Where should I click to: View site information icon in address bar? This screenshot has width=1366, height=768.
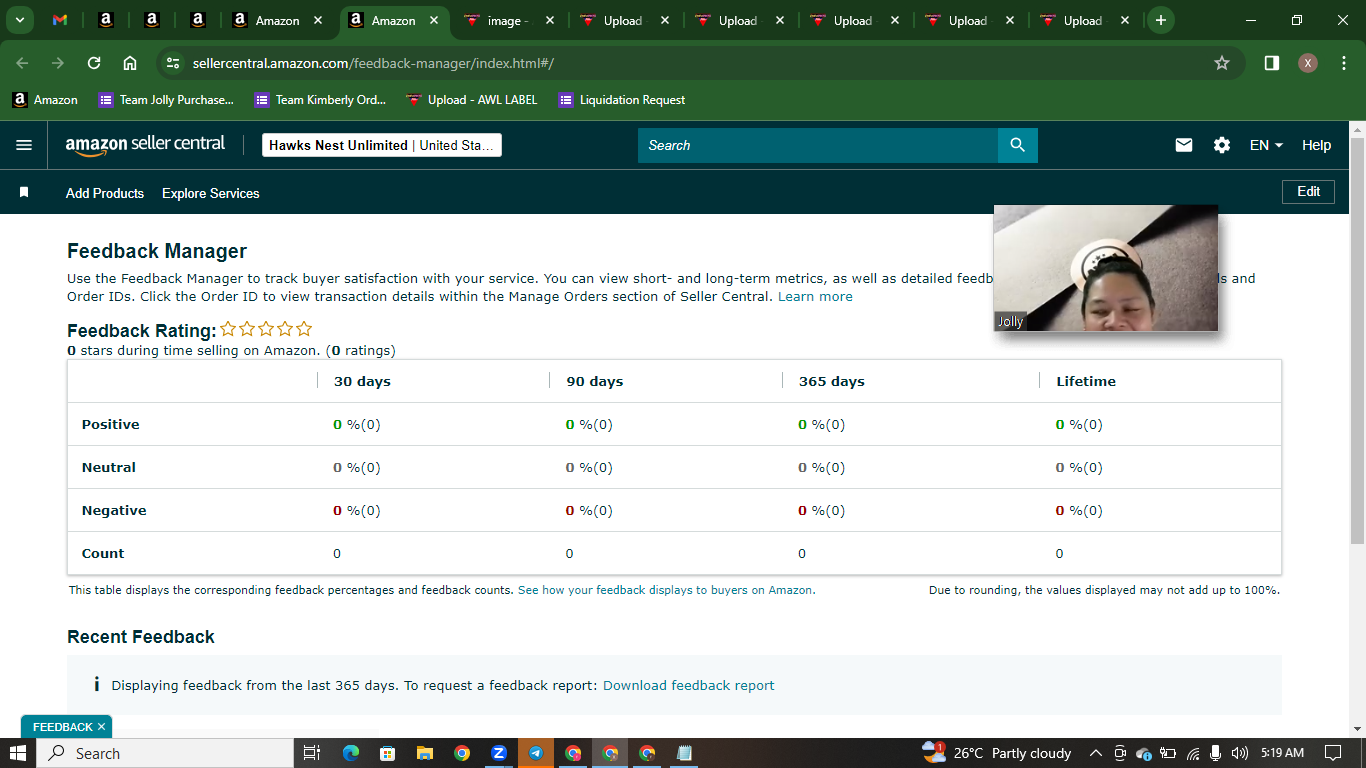(173, 63)
